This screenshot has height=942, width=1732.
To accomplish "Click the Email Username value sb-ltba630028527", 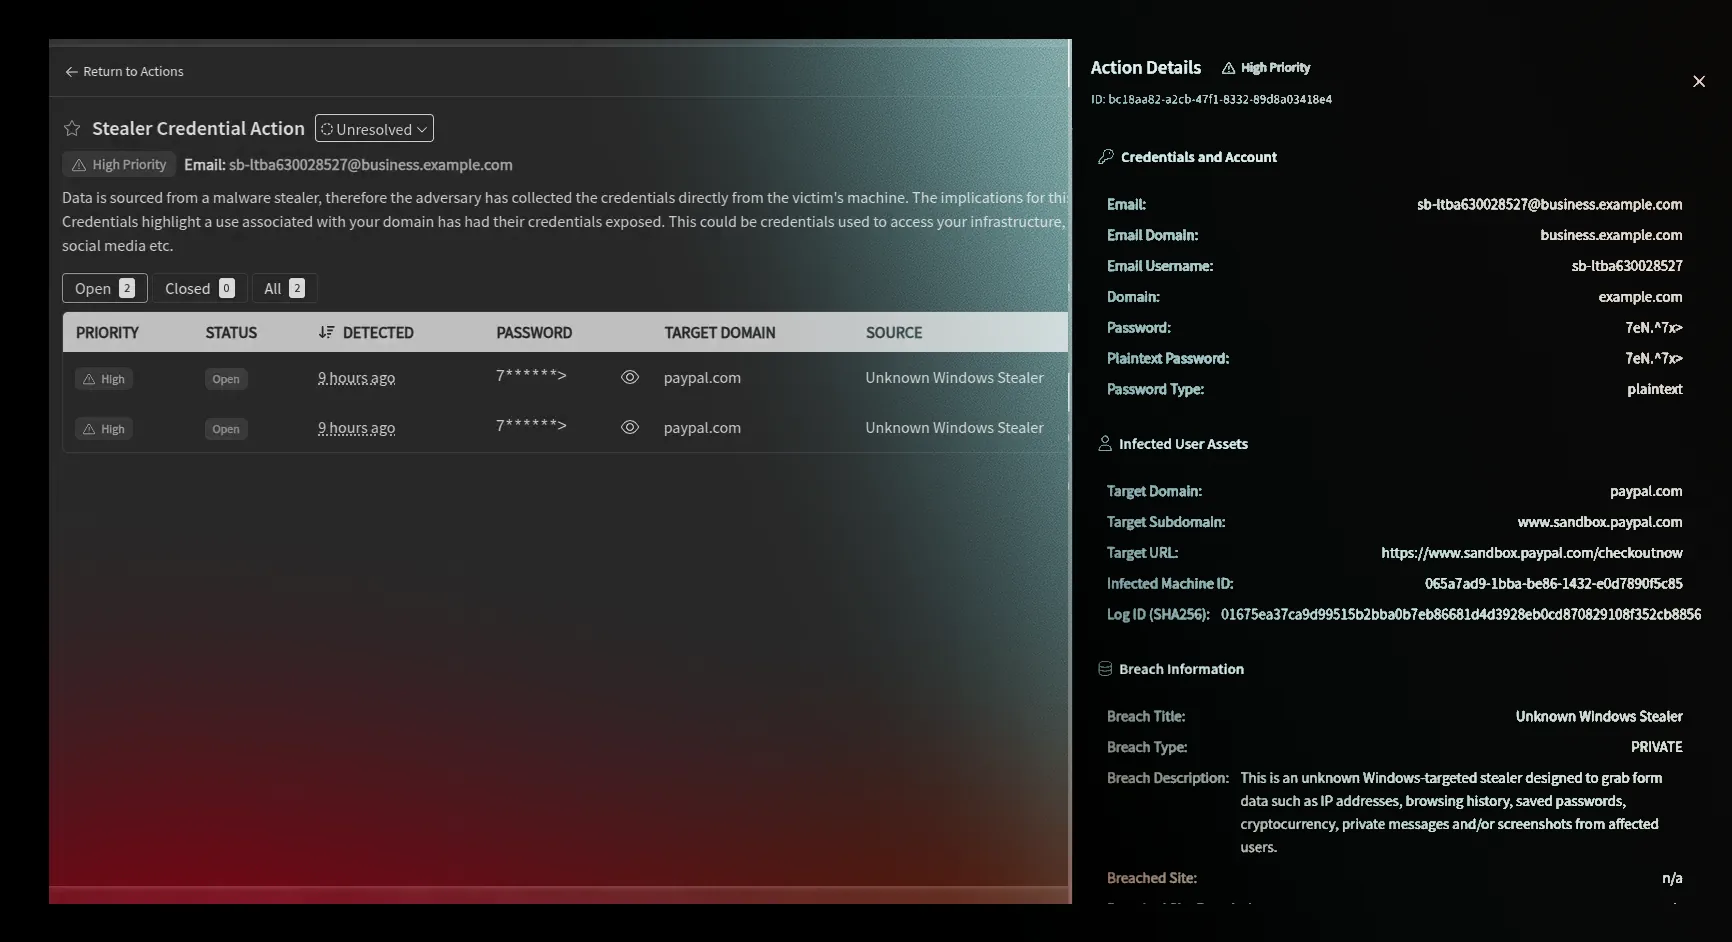I will coord(1627,267).
